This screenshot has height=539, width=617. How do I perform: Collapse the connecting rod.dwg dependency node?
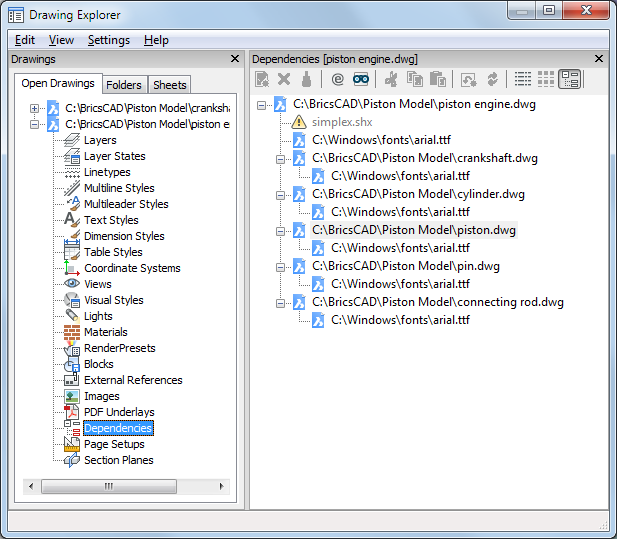280,303
